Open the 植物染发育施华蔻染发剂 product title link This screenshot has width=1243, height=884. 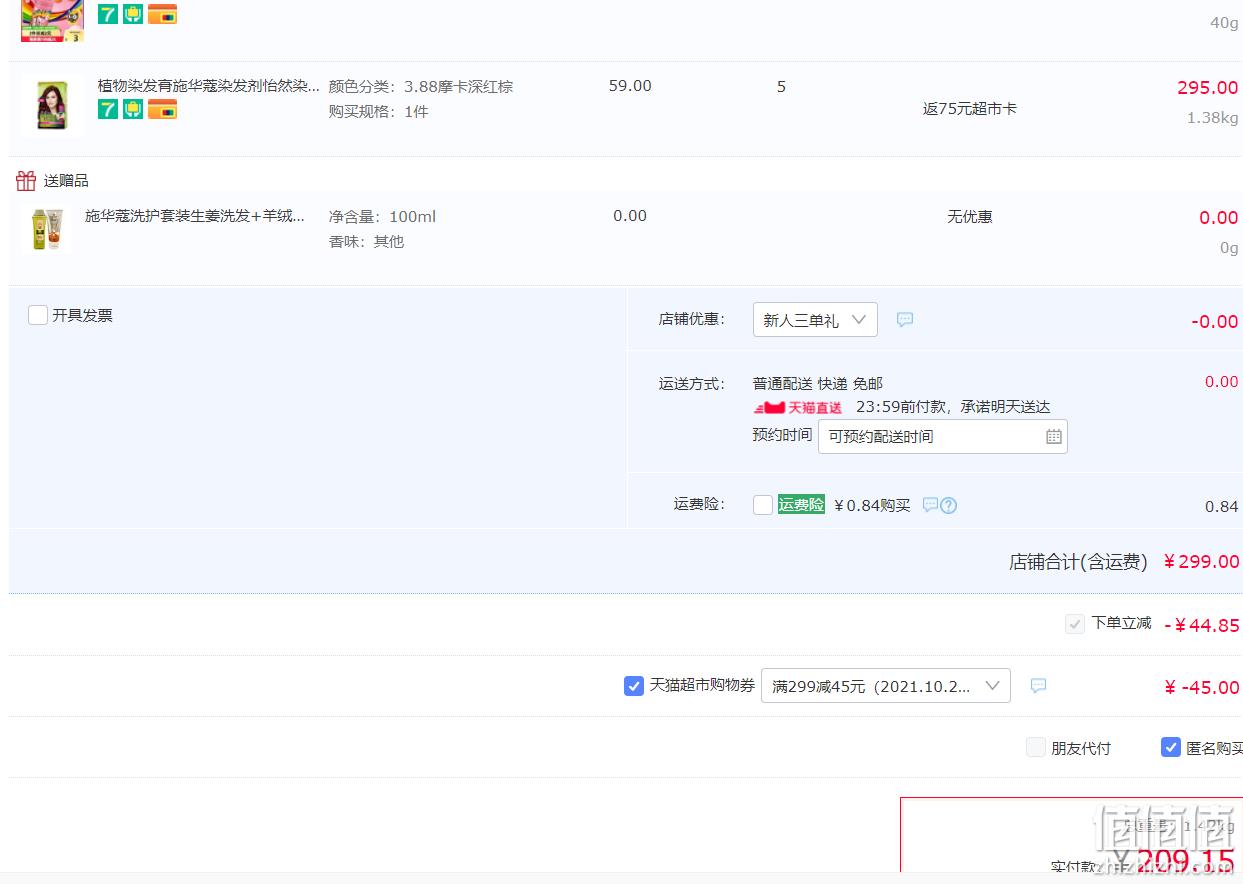209,86
